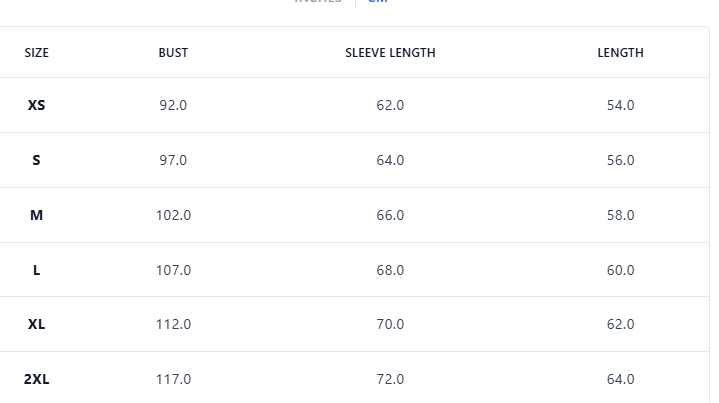
Task: Click the LENGTH column header
Action: point(620,53)
